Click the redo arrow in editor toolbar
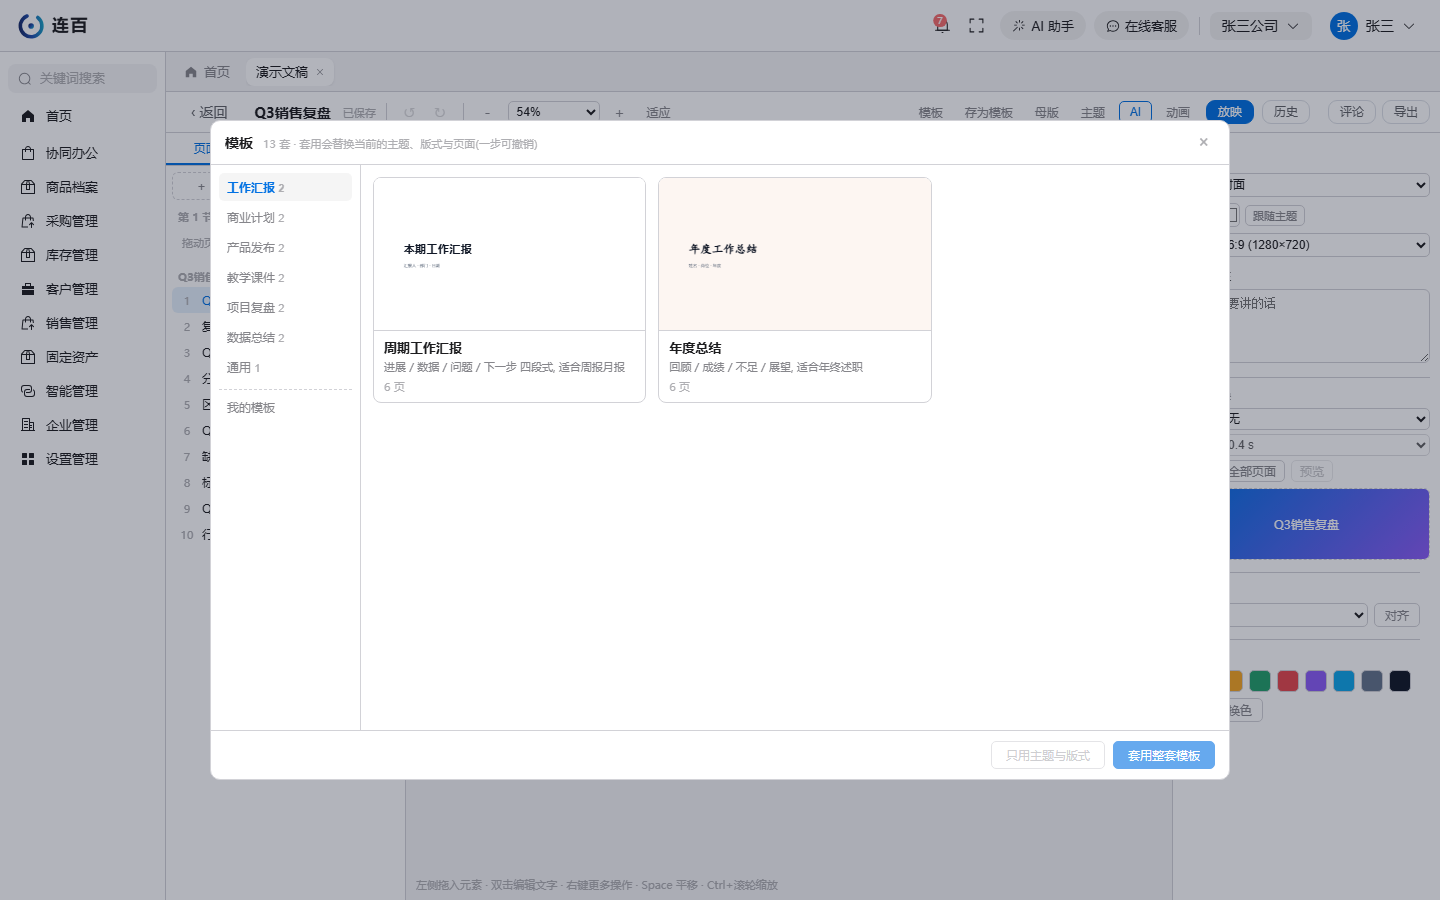 tap(440, 113)
